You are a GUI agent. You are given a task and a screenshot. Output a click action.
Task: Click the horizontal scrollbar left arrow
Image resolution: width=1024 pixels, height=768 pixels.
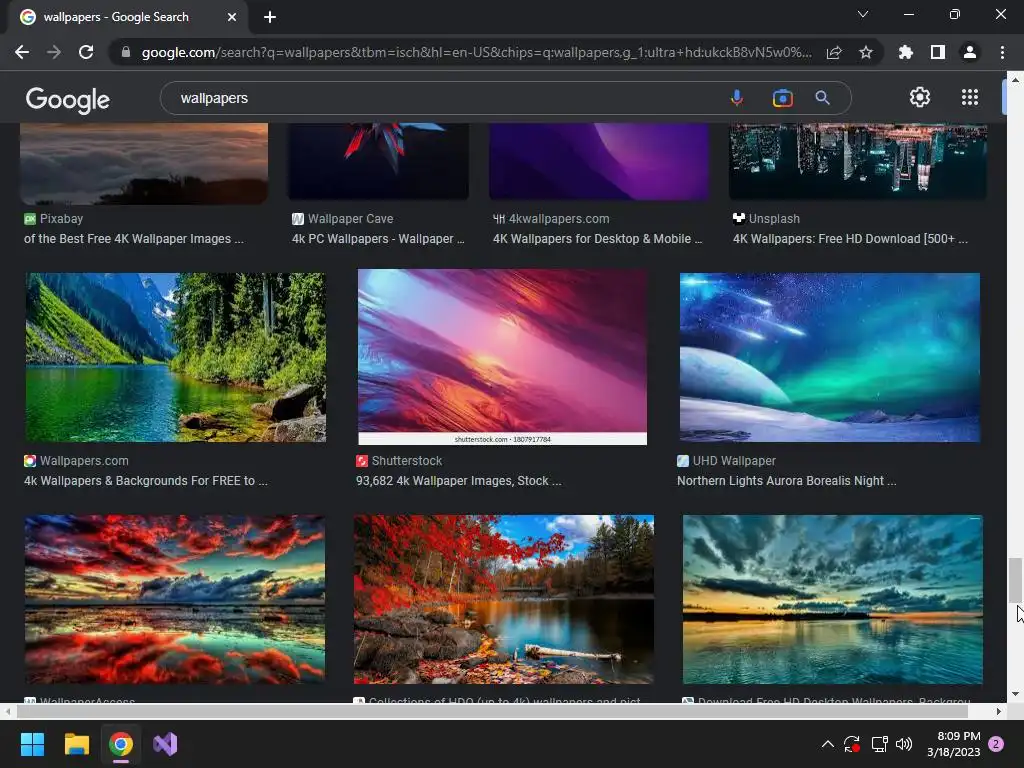pyautogui.click(x=8, y=711)
